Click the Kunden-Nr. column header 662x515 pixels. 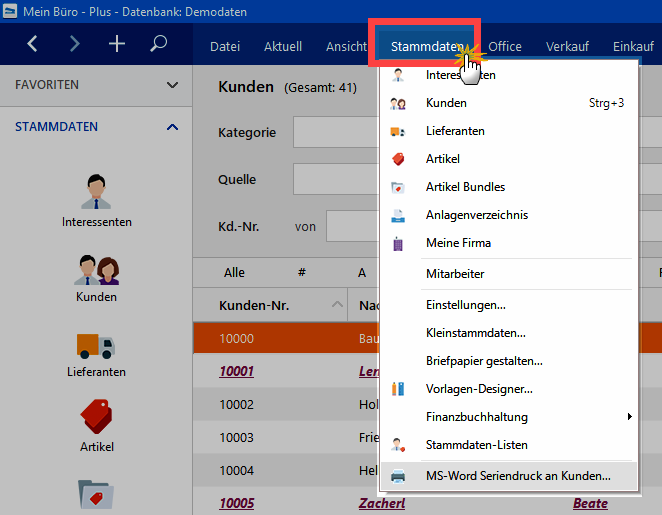pyautogui.click(x=270, y=305)
